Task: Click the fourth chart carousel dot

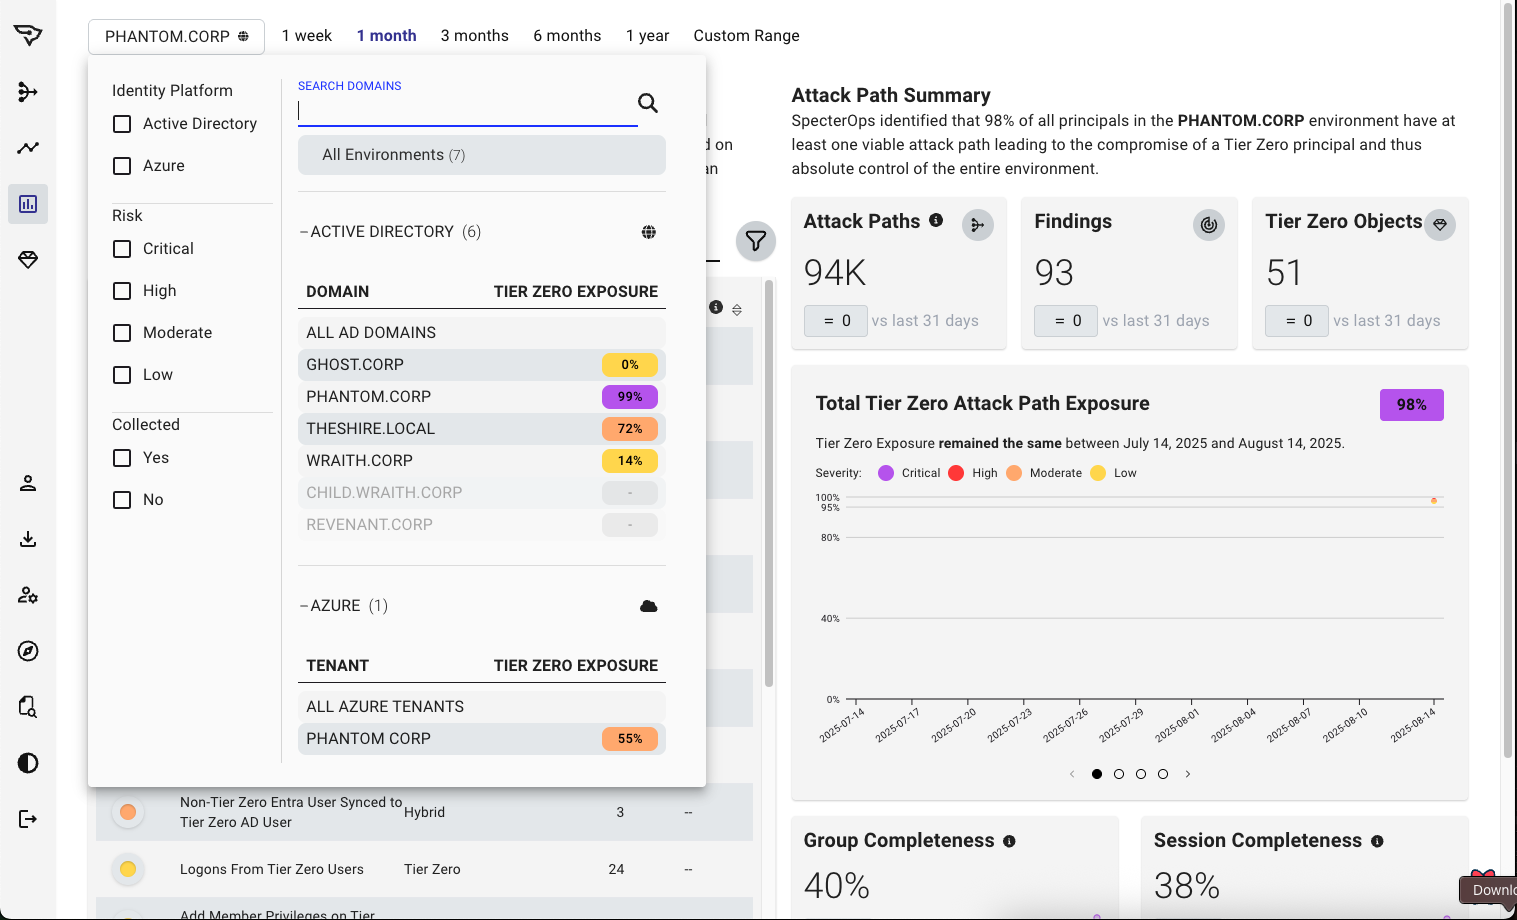Action: [1163, 774]
